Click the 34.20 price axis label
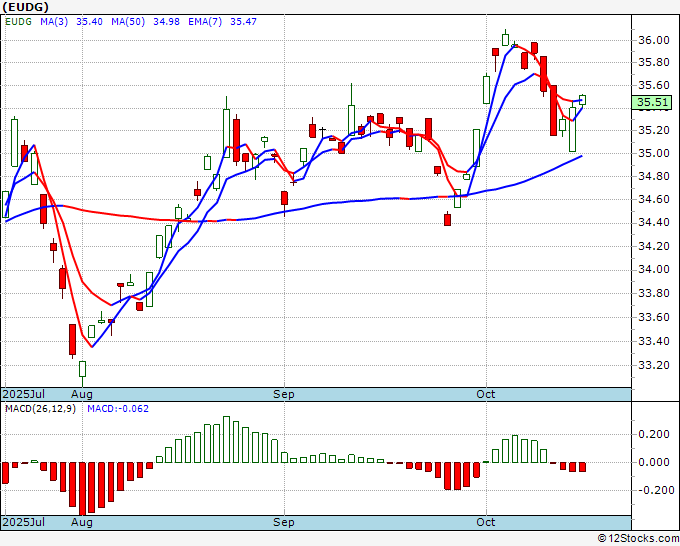The height and width of the screenshot is (546, 680). click(x=654, y=246)
